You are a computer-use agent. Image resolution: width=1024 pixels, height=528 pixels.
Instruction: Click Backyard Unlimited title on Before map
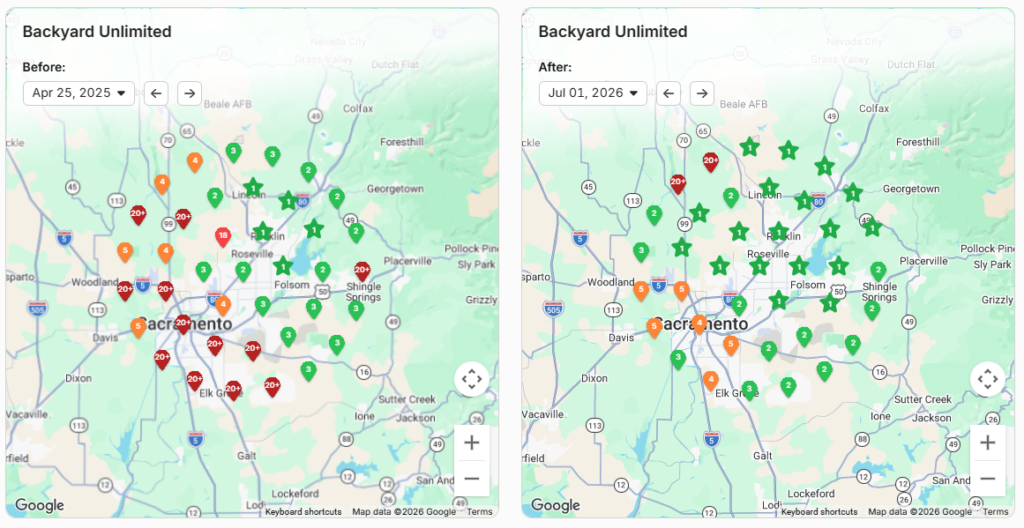pos(97,32)
